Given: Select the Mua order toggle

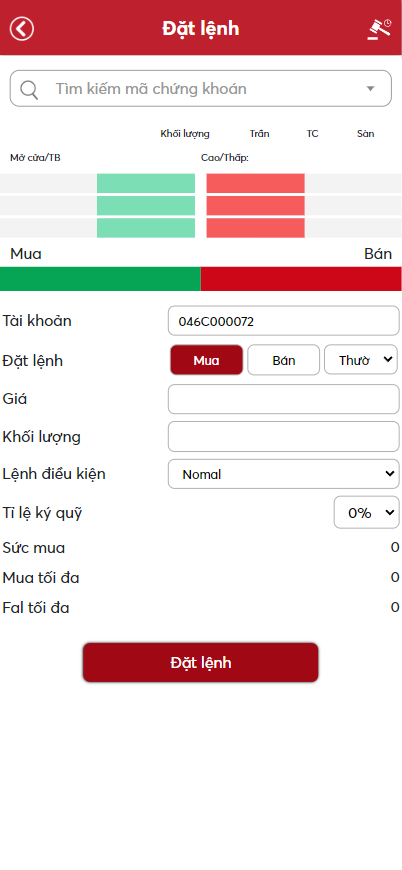Looking at the screenshot, I should 206,360.
